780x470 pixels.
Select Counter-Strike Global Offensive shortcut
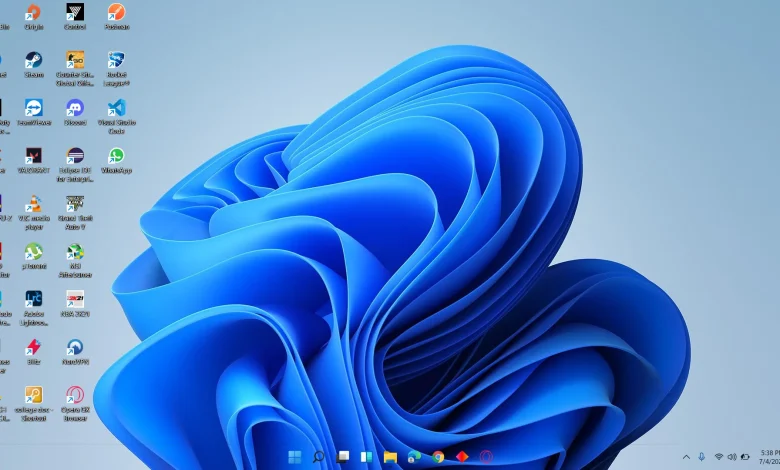pos(75,69)
